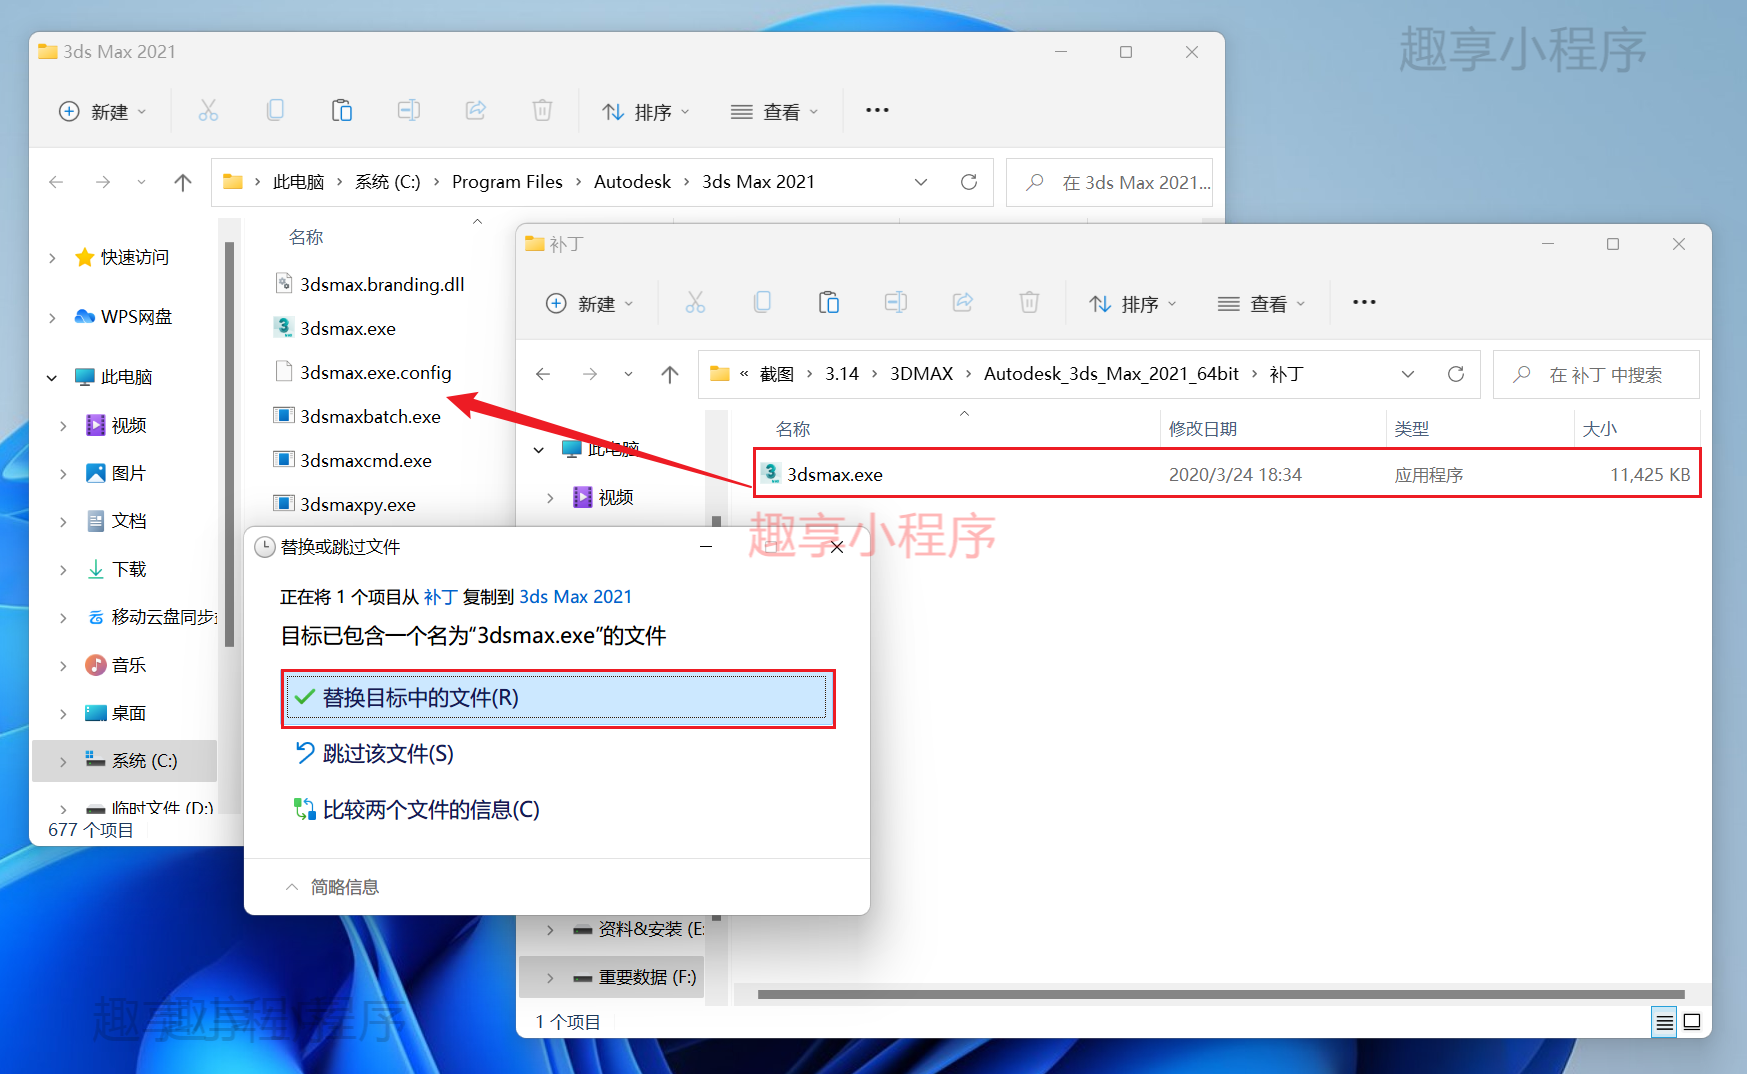The height and width of the screenshot is (1074, 1747).
Task: Click Paste icon in 补丁 window toolbar
Action: [x=829, y=303]
